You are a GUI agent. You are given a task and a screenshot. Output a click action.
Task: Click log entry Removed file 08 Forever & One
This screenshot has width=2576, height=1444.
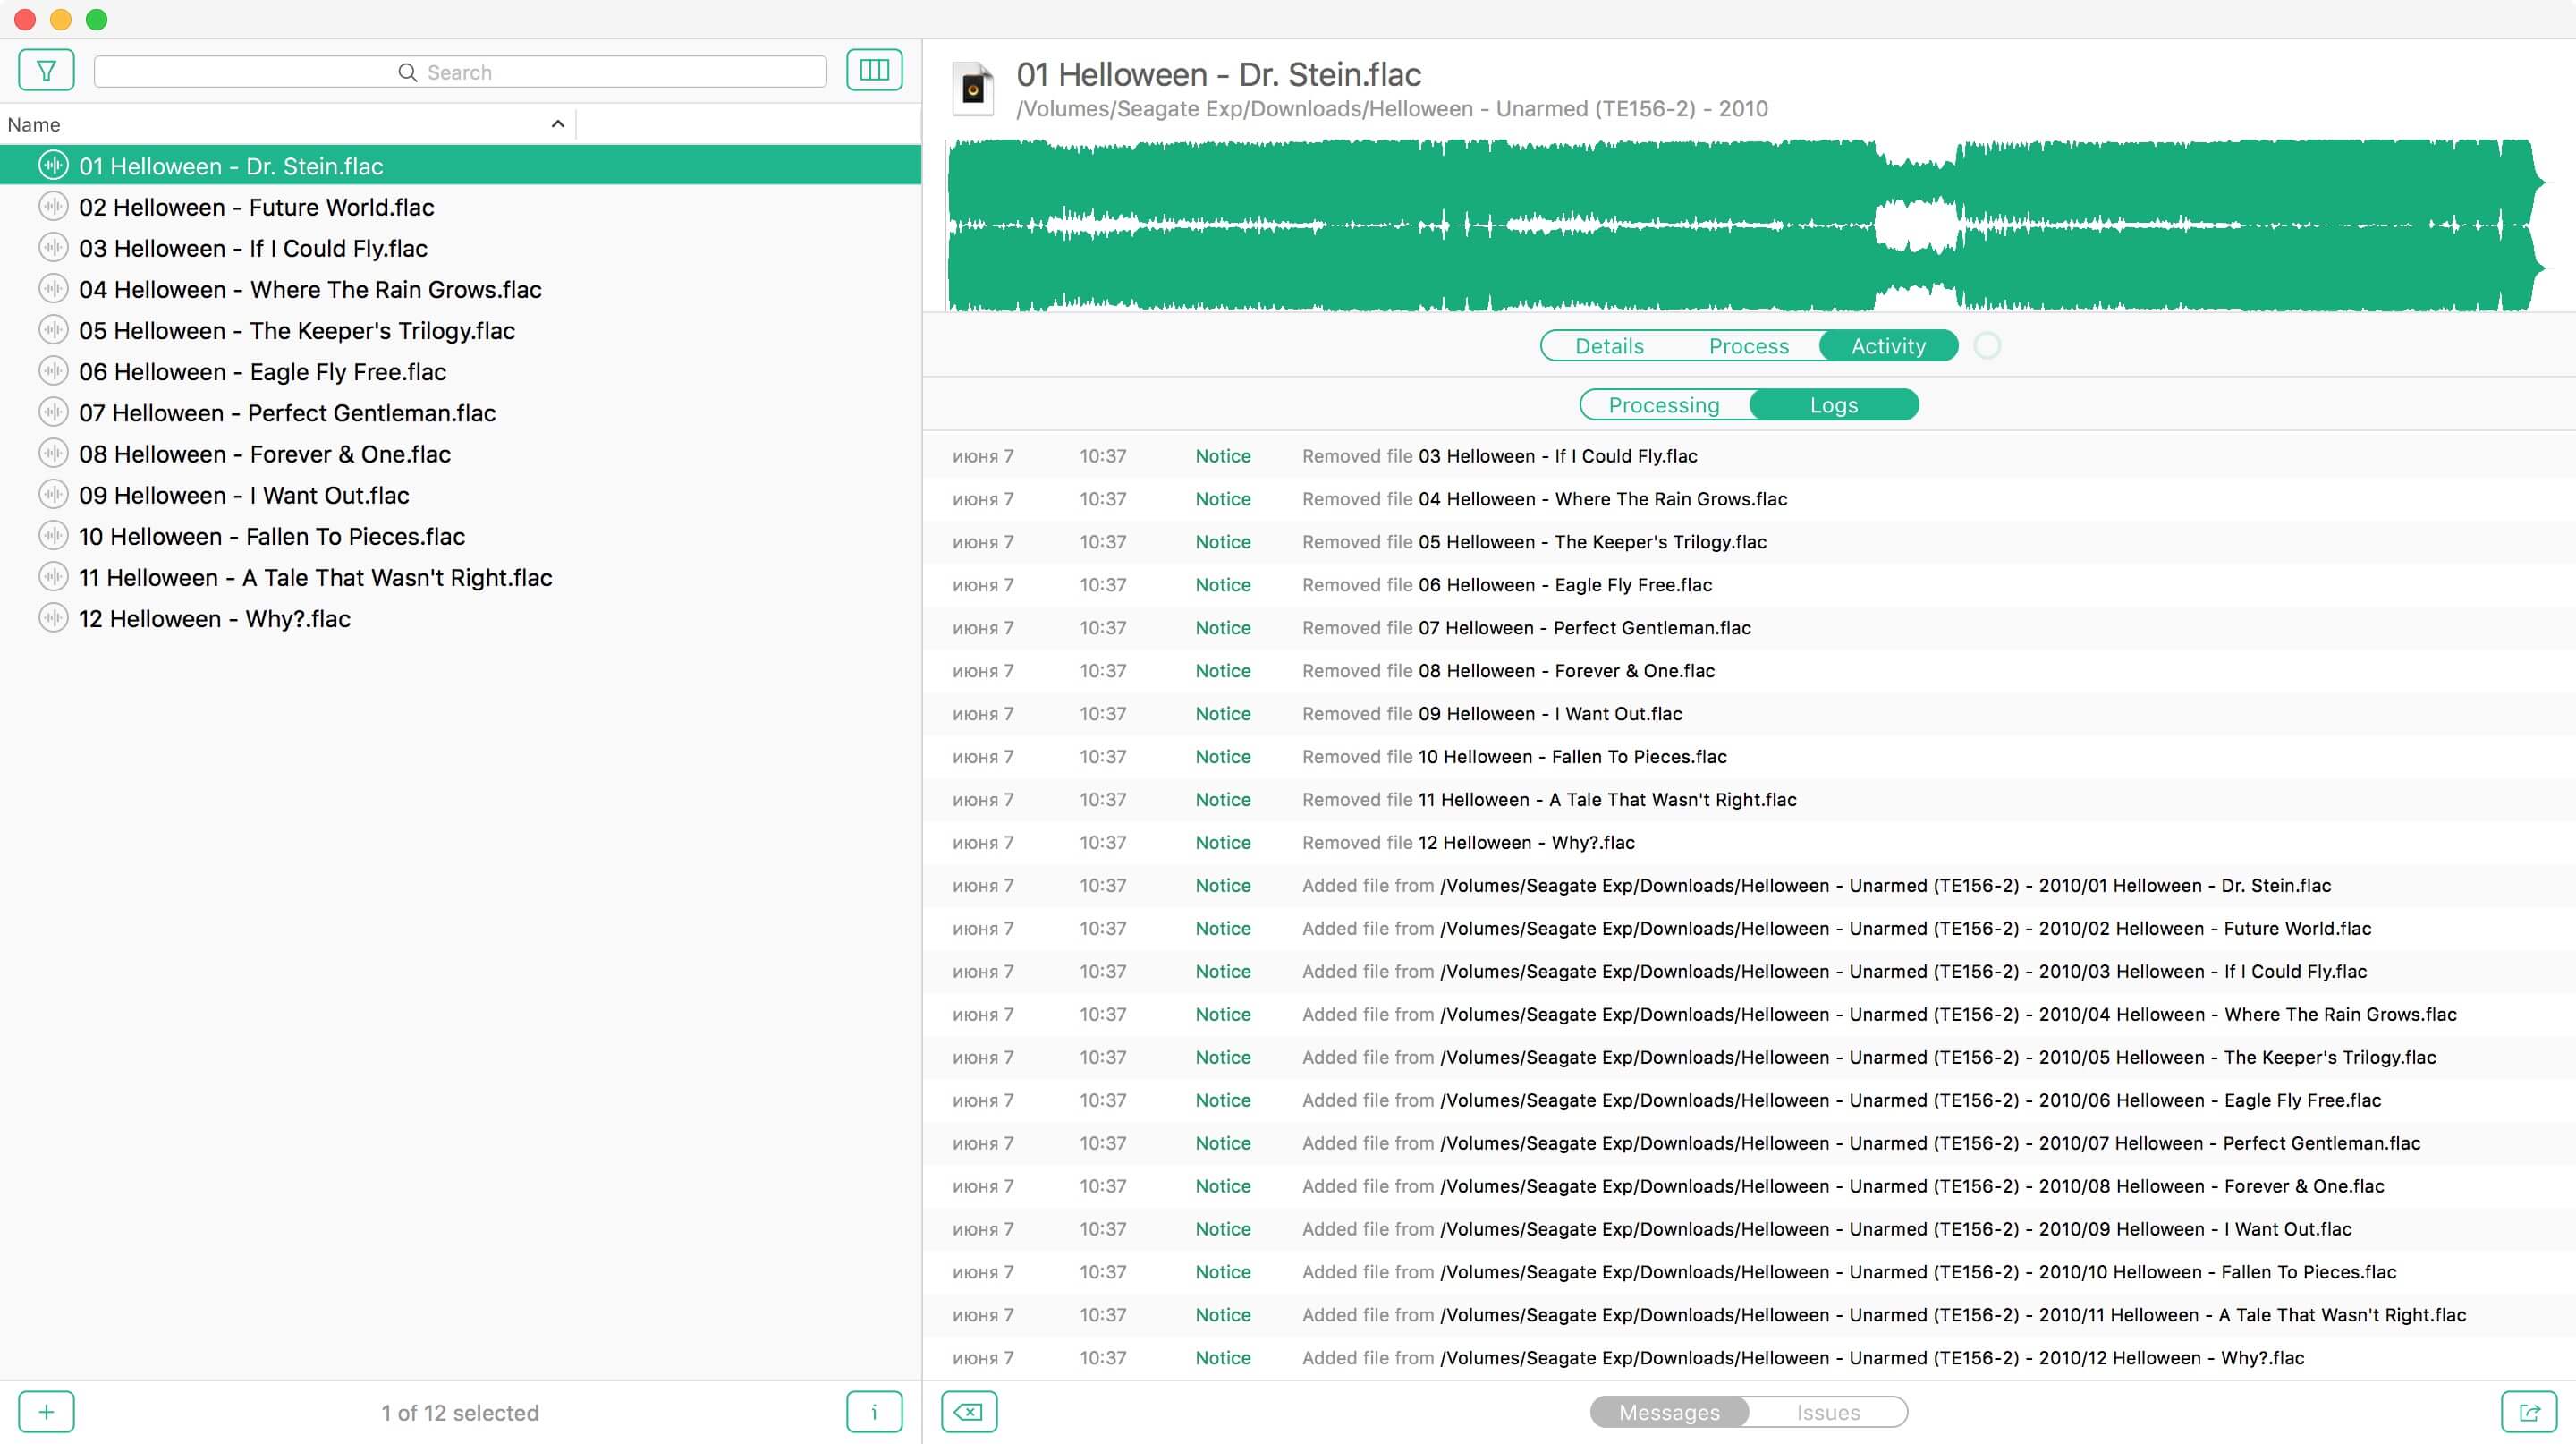click(x=1749, y=670)
